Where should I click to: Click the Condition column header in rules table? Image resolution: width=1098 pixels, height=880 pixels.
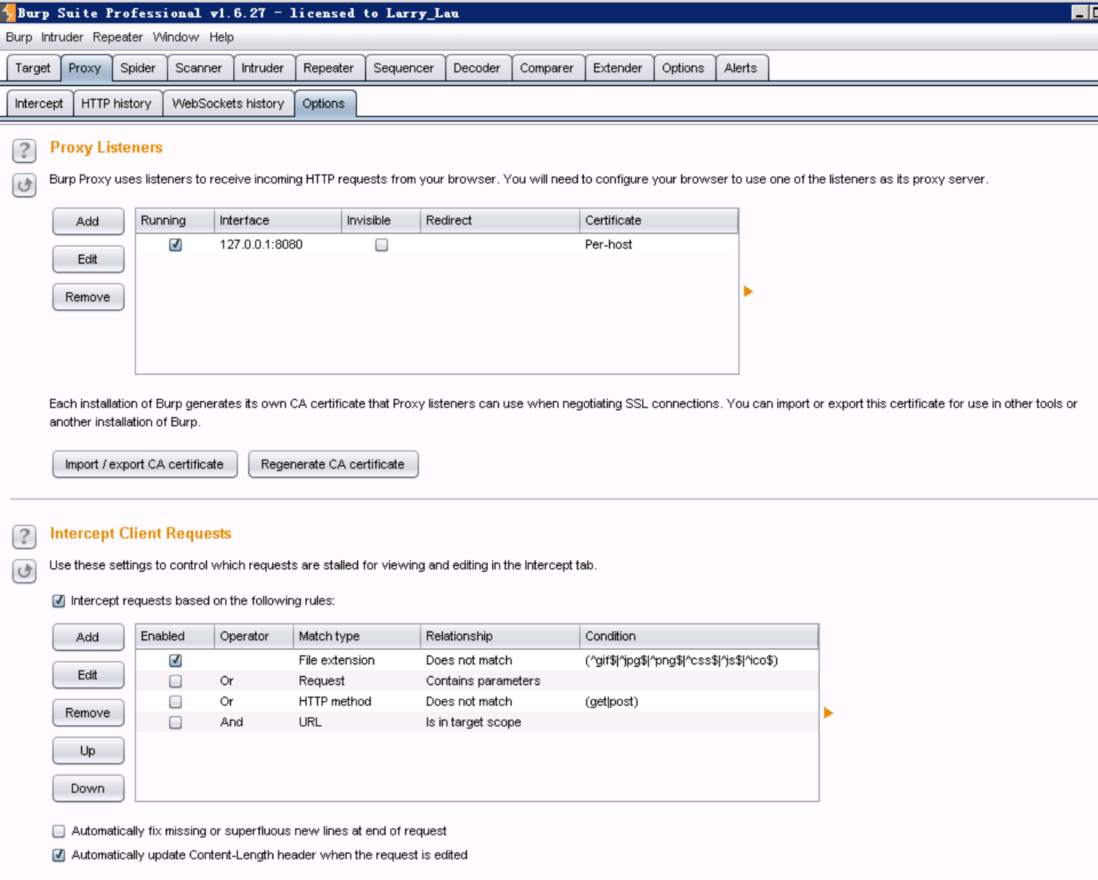click(x=698, y=636)
